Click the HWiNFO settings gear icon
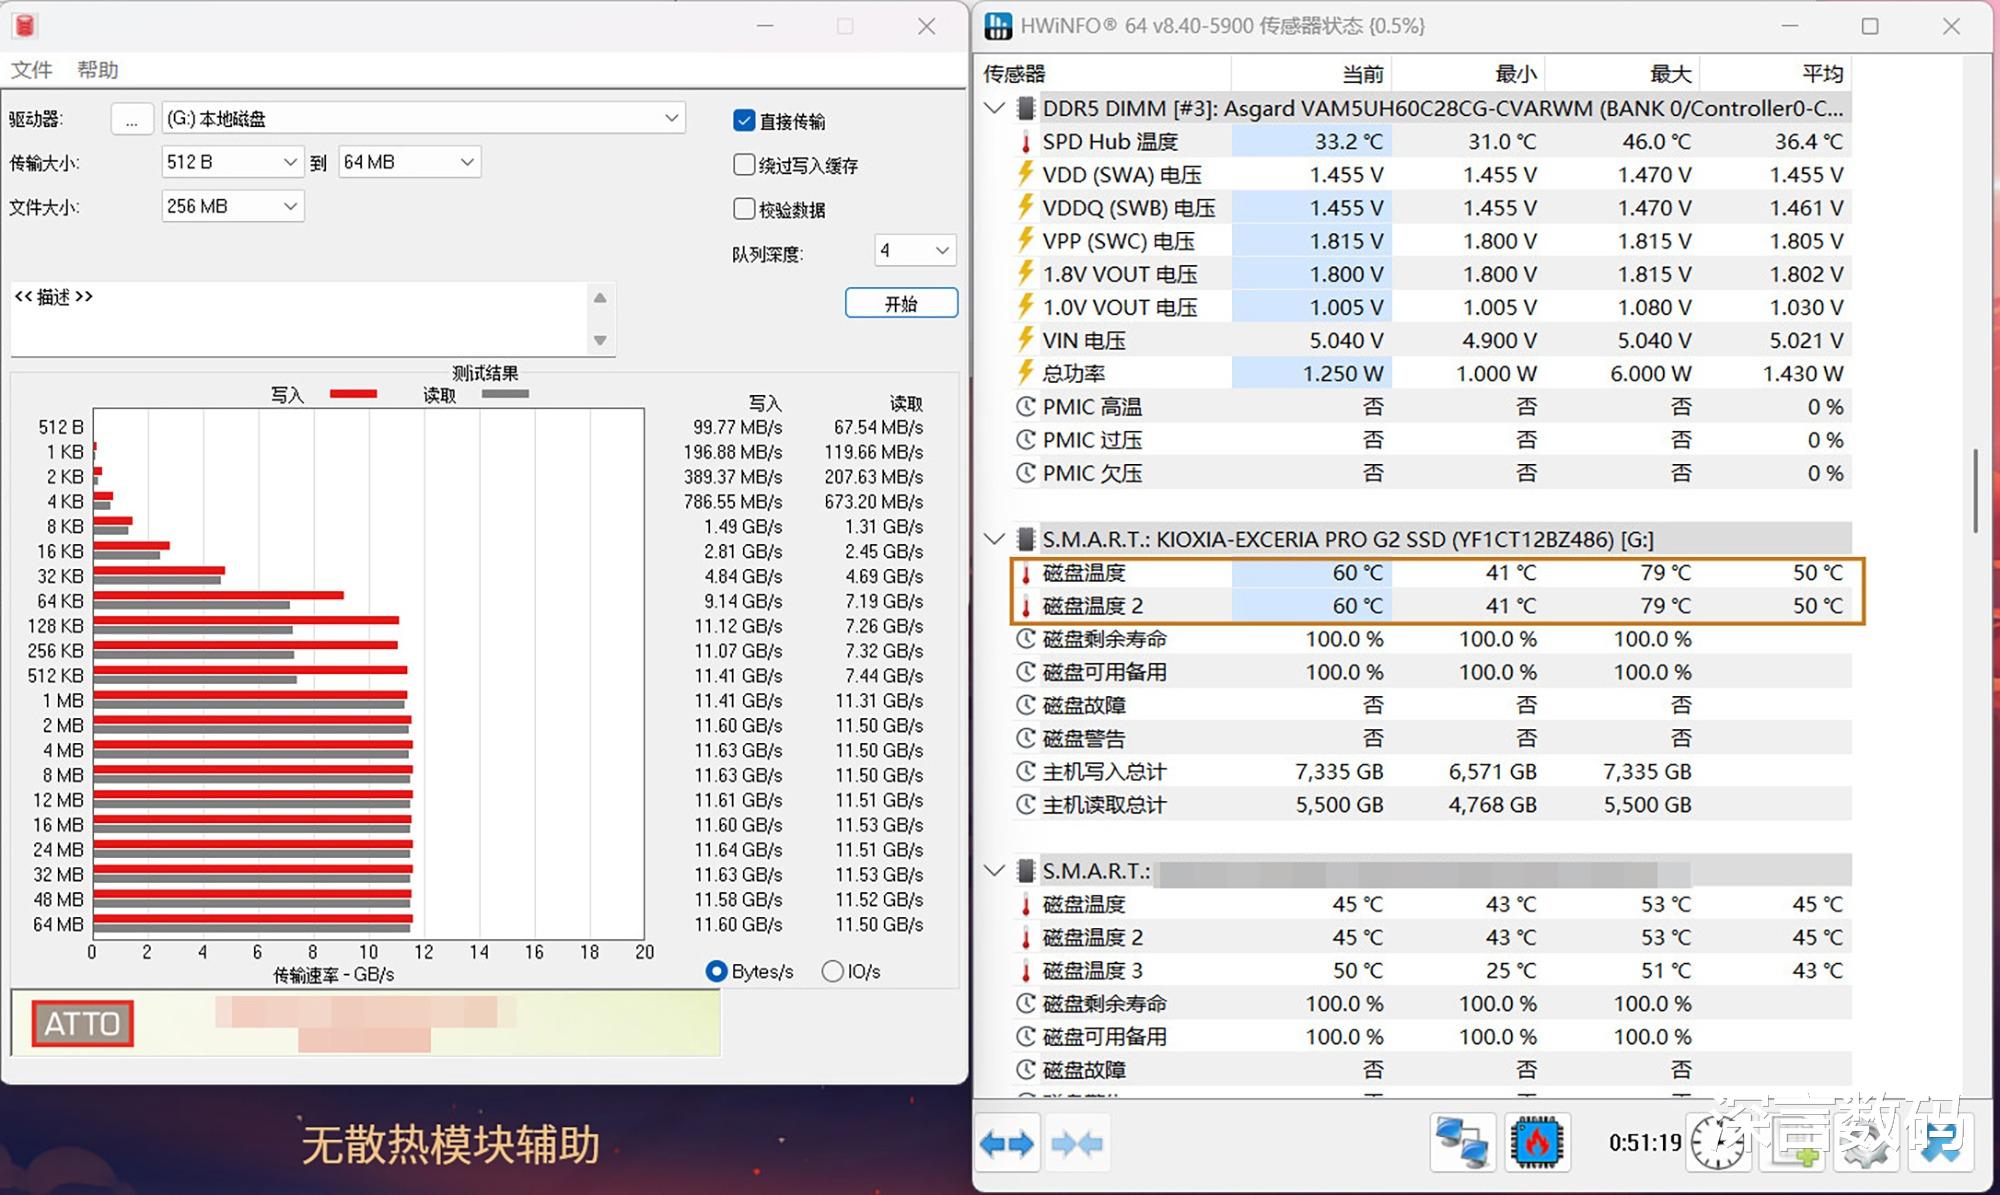 1864,1143
